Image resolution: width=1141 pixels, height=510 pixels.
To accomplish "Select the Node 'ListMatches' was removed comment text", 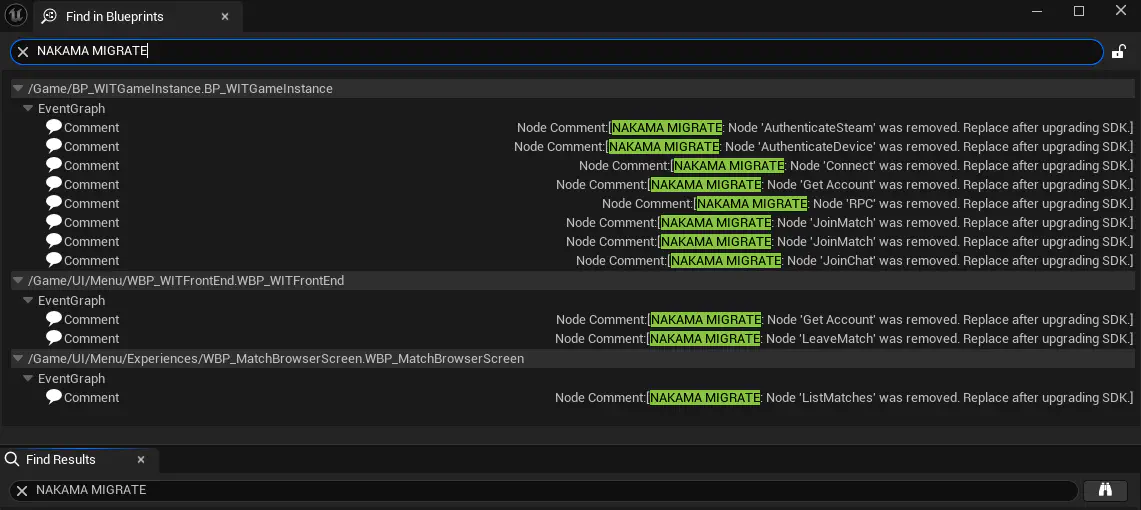I will tap(844, 397).
